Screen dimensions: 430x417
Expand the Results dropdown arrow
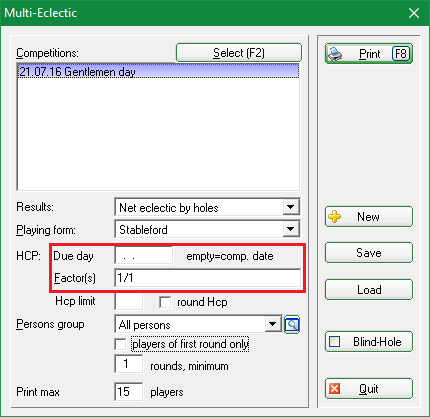pos(291,207)
